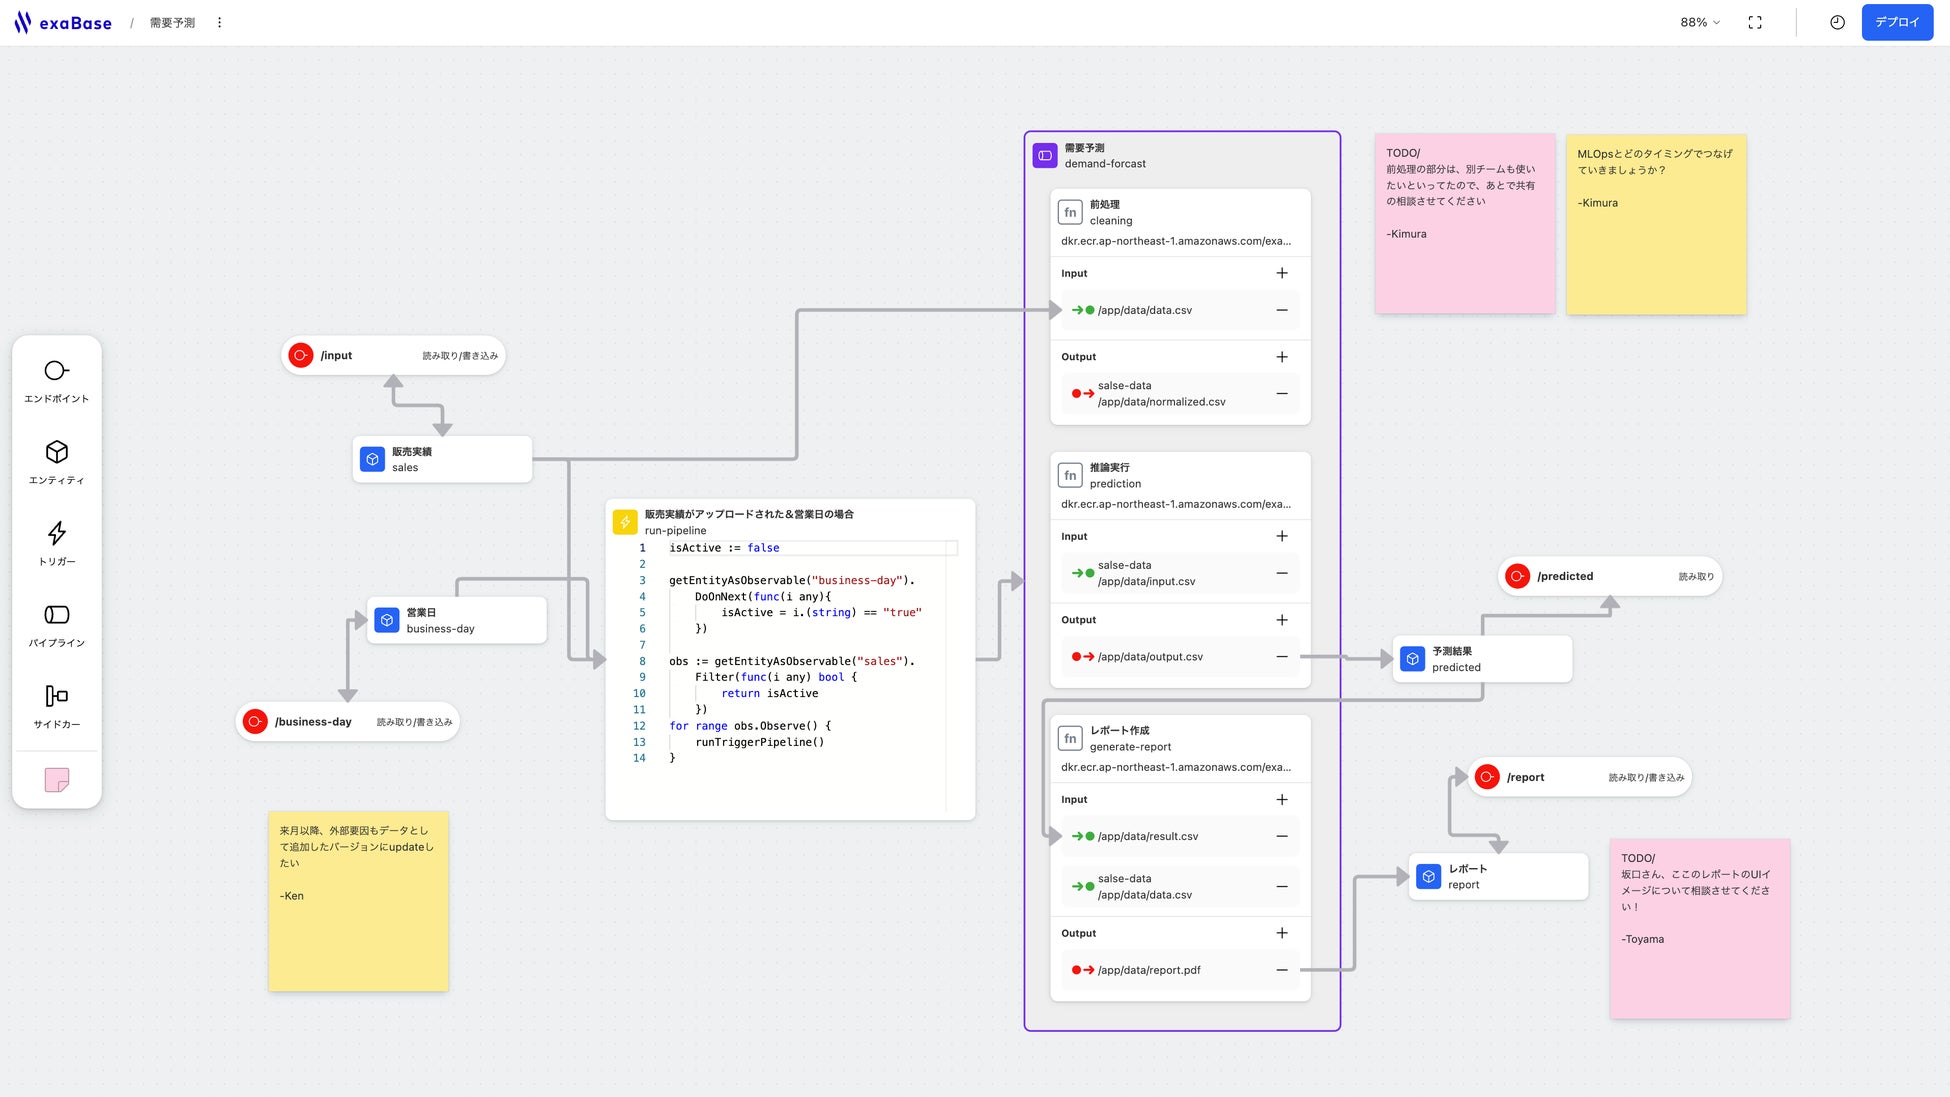Click the yellow run-pipeline trigger icon
This screenshot has width=1950, height=1097.
coord(625,522)
